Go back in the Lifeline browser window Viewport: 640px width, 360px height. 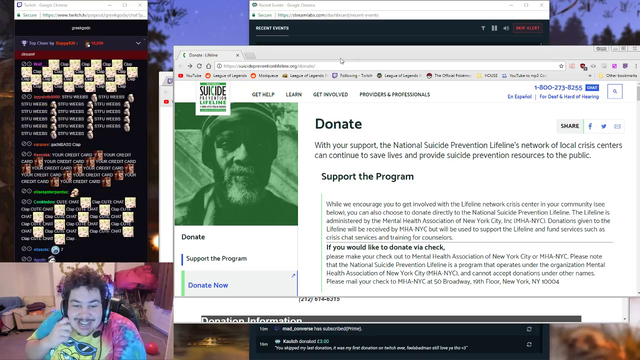(180, 66)
